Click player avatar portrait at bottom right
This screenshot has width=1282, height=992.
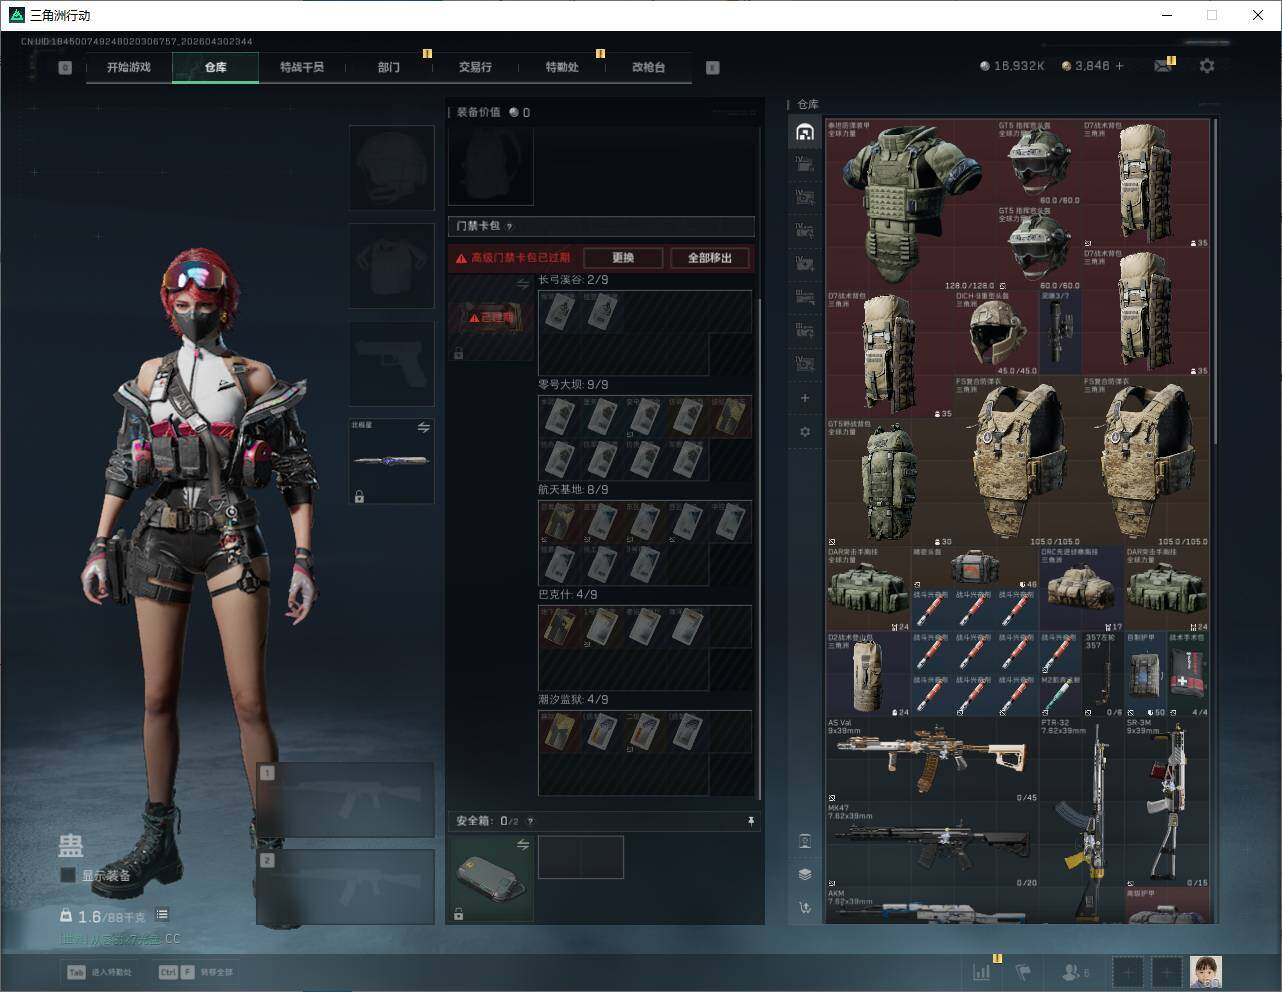[x=1206, y=971]
